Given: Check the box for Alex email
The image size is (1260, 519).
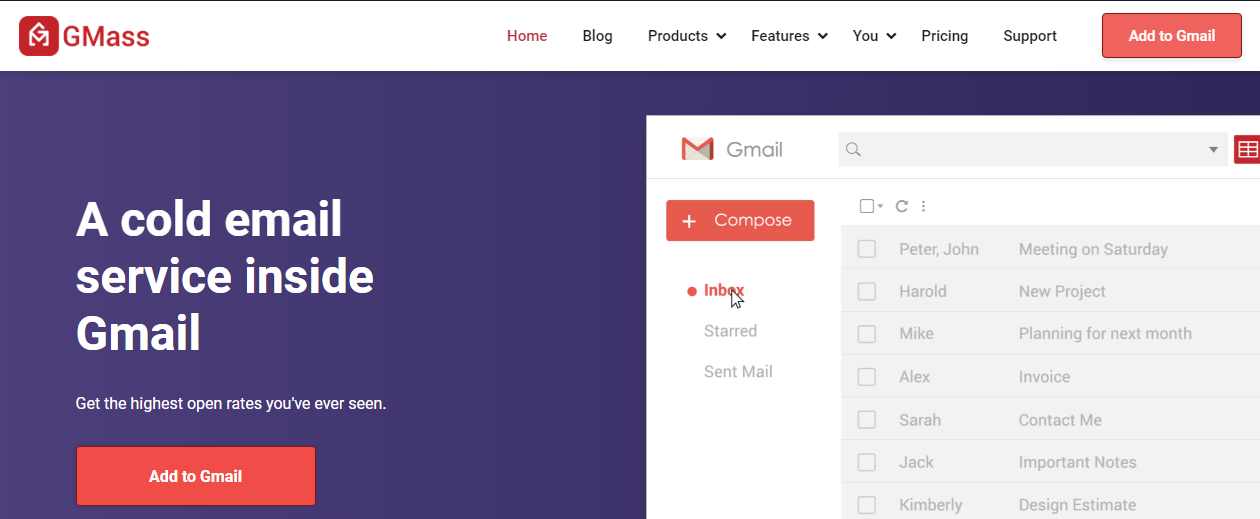Looking at the screenshot, I should click(867, 377).
